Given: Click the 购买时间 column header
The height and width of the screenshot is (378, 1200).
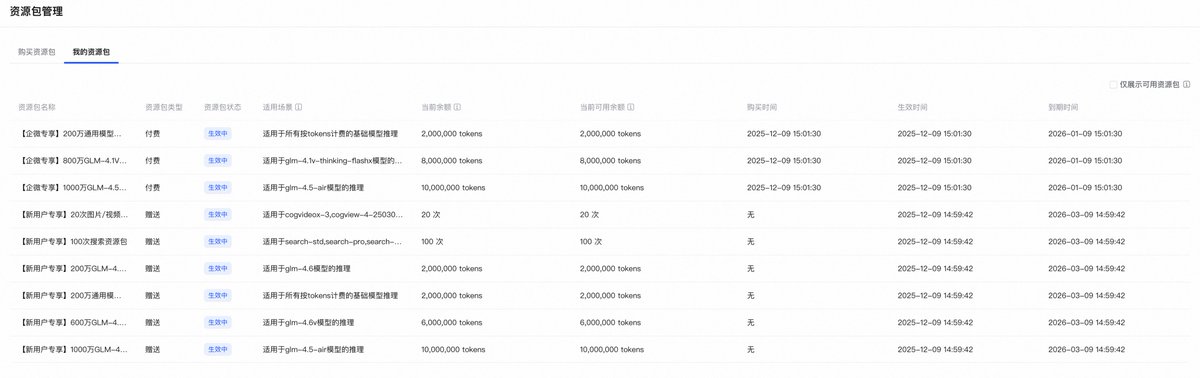Looking at the screenshot, I should pyautogui.click(x=762, y=107).
